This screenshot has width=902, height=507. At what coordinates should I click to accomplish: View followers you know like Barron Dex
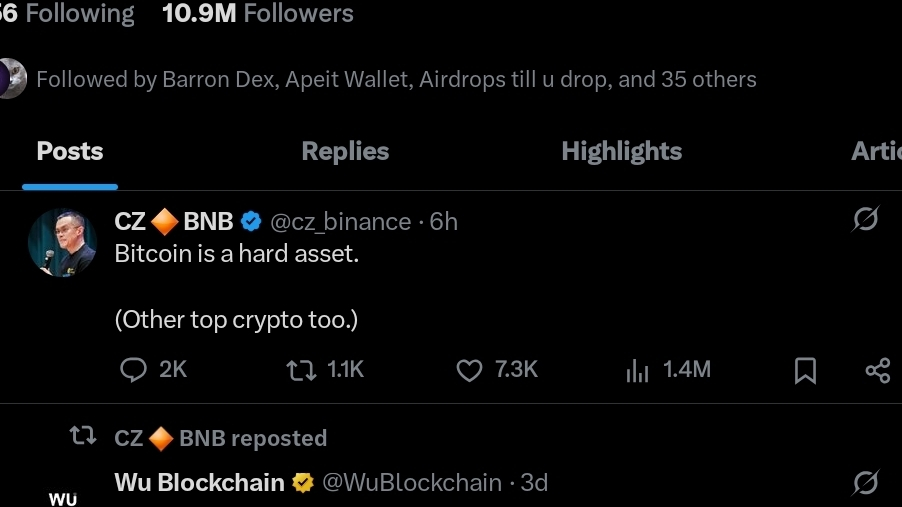[x=396, y=79]
